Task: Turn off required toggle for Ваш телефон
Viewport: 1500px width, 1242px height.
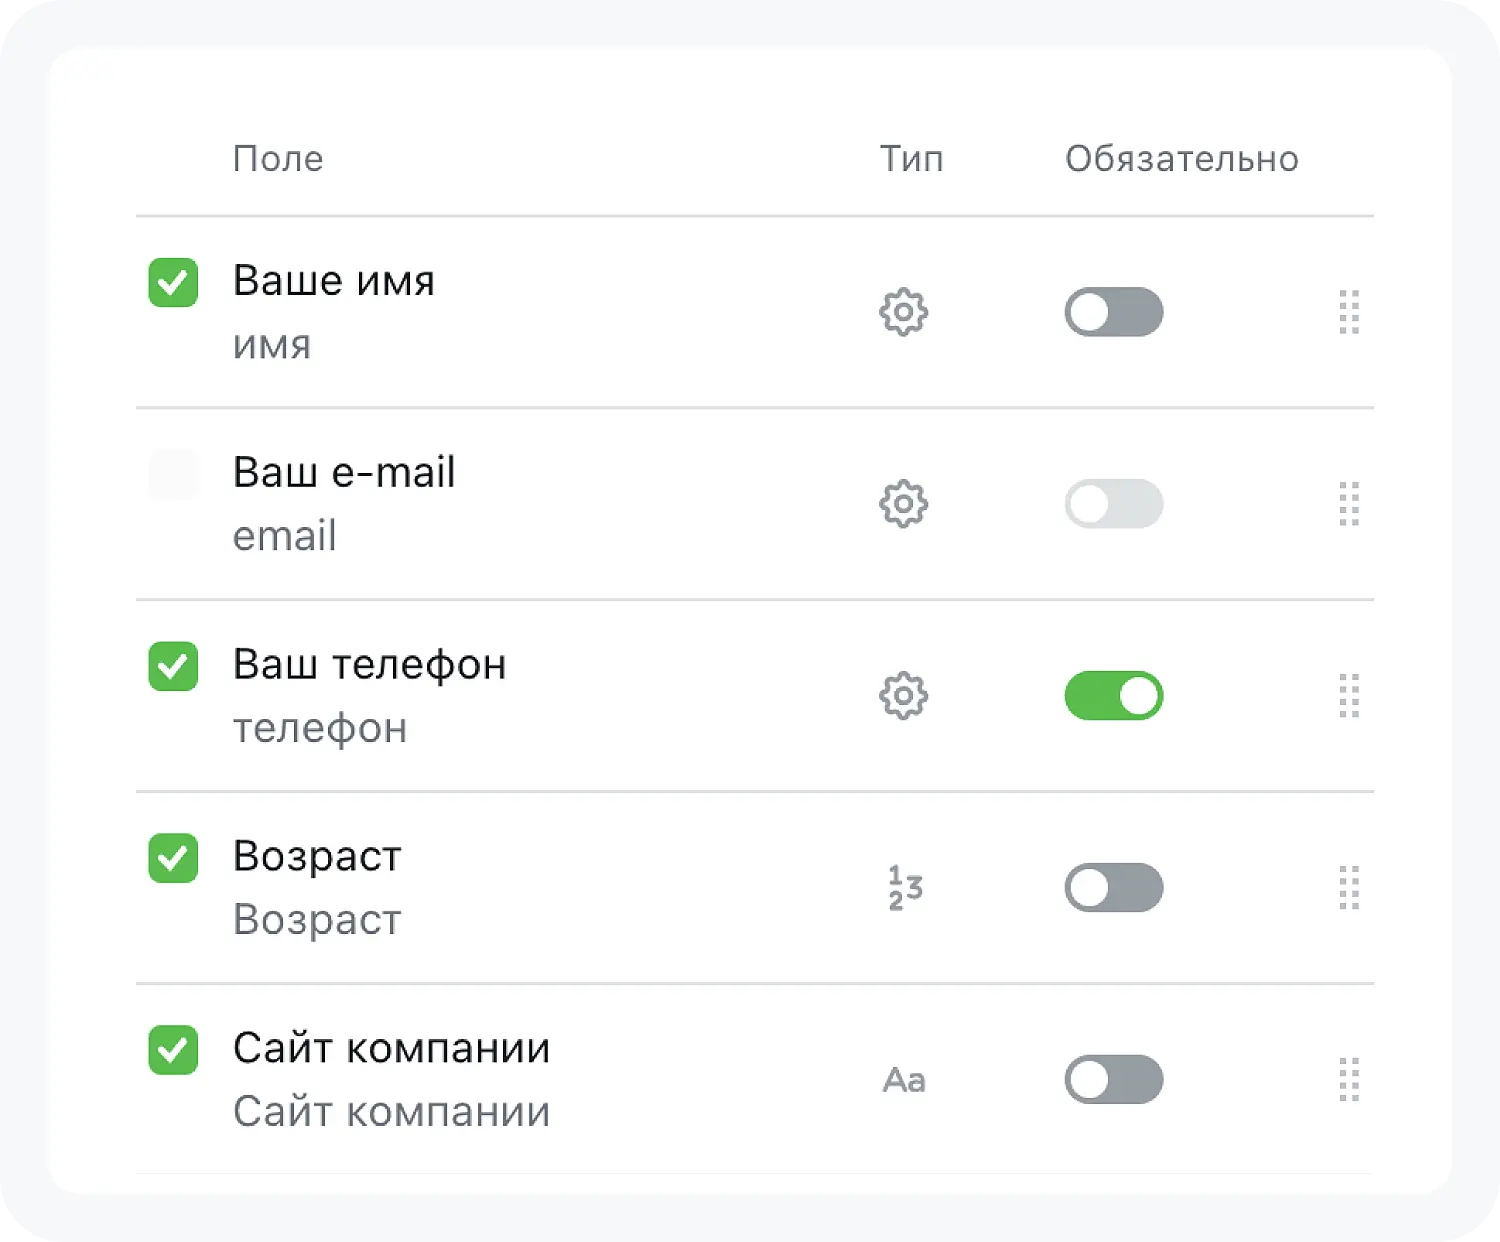Action: 1113,696
